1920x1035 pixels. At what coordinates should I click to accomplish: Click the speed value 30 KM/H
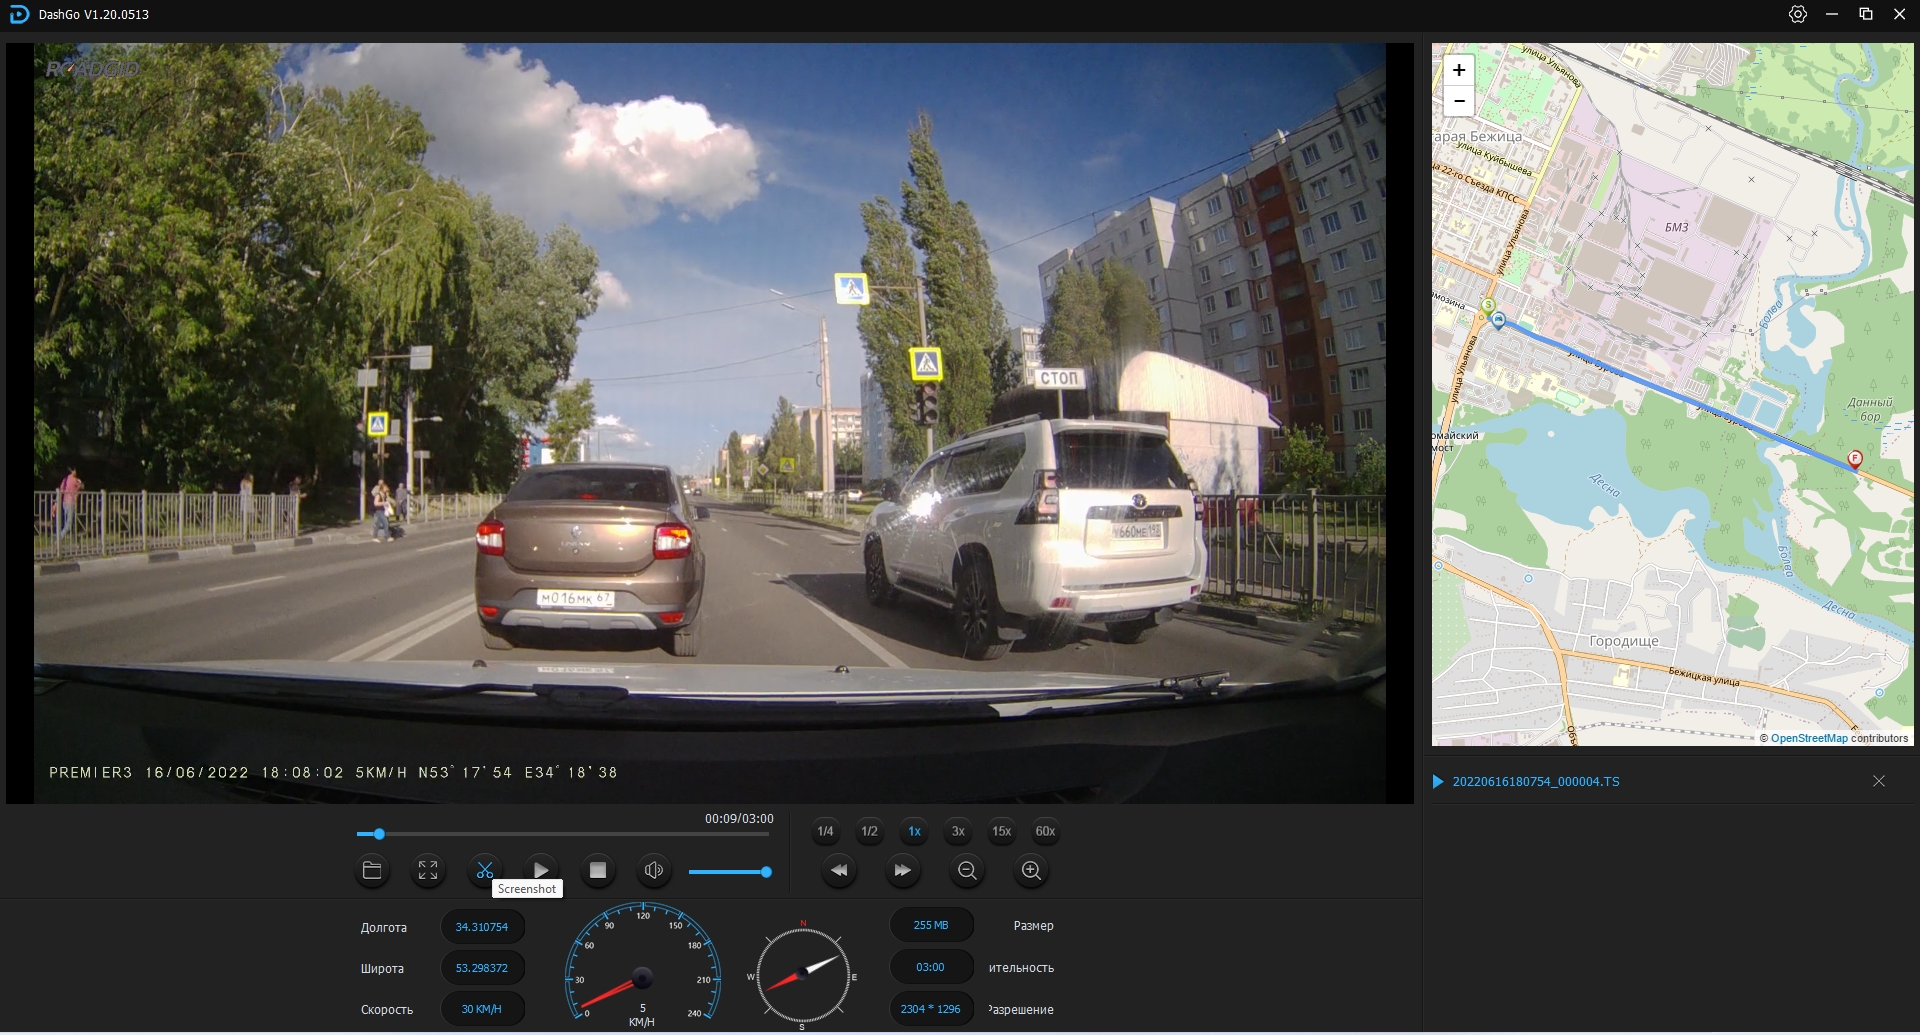point(482,1009)
